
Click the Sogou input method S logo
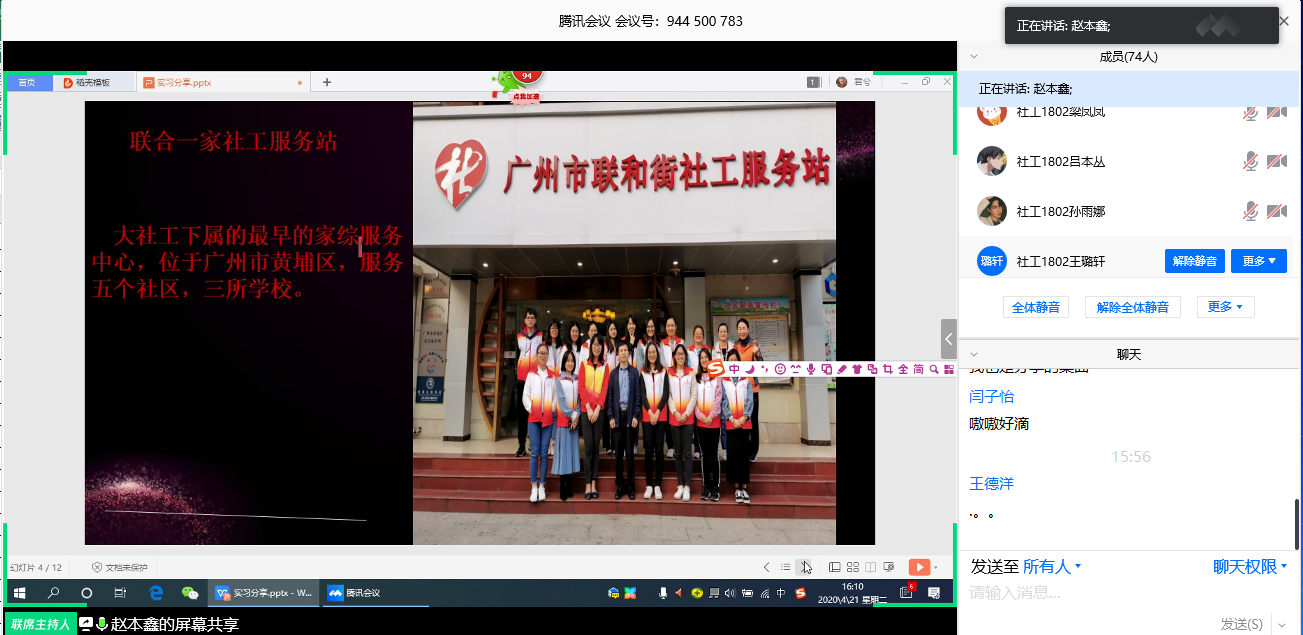715,369
